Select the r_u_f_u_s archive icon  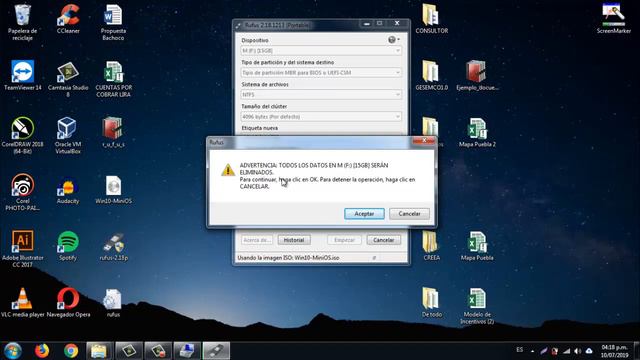coord(113,132)
